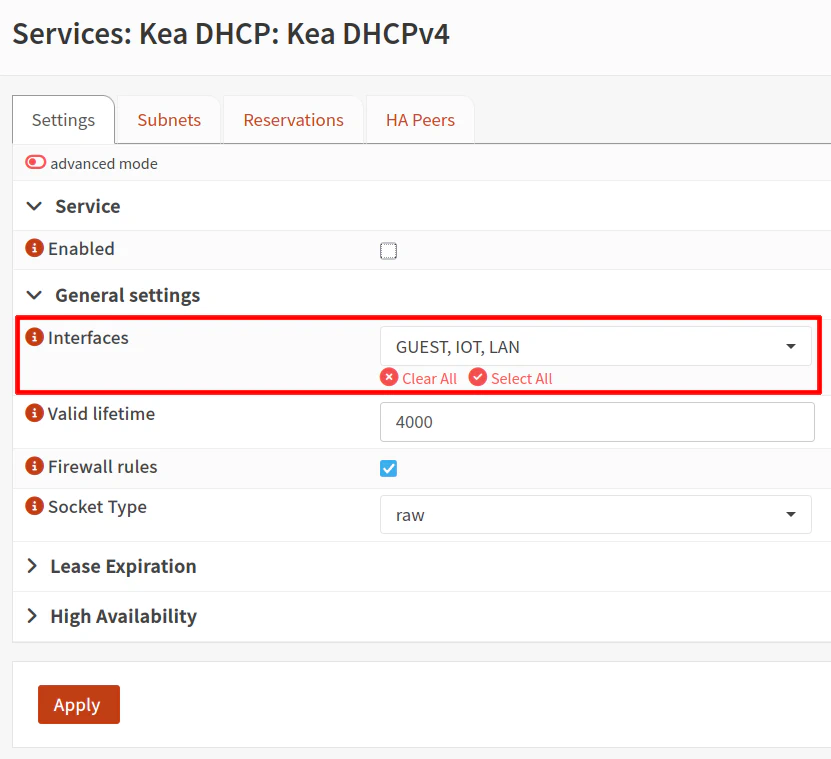Open the Reservations tab

point(294,120)
